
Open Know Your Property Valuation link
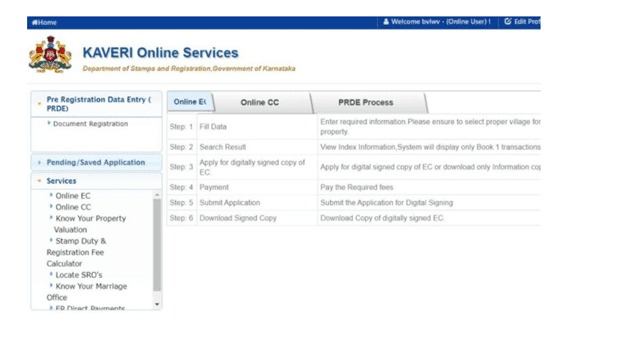90,224
